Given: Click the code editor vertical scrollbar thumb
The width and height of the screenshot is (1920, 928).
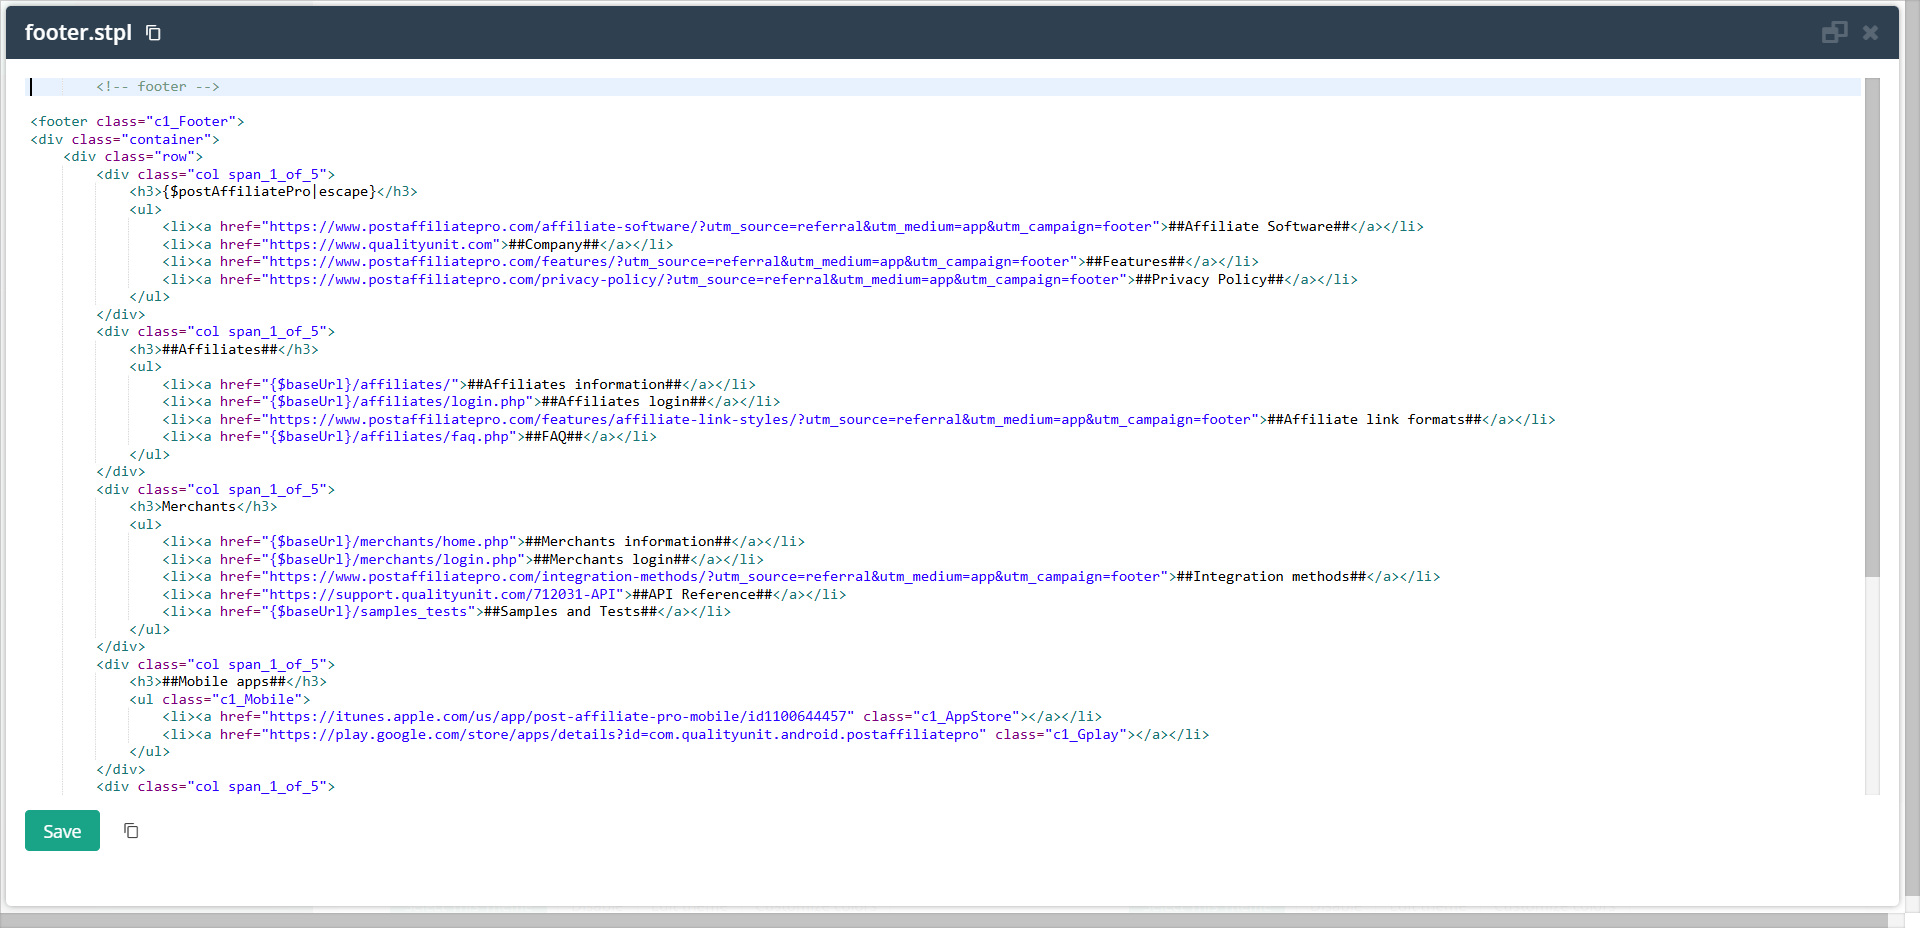Looking at the screenshot, I should click(x=1872, y=327).
